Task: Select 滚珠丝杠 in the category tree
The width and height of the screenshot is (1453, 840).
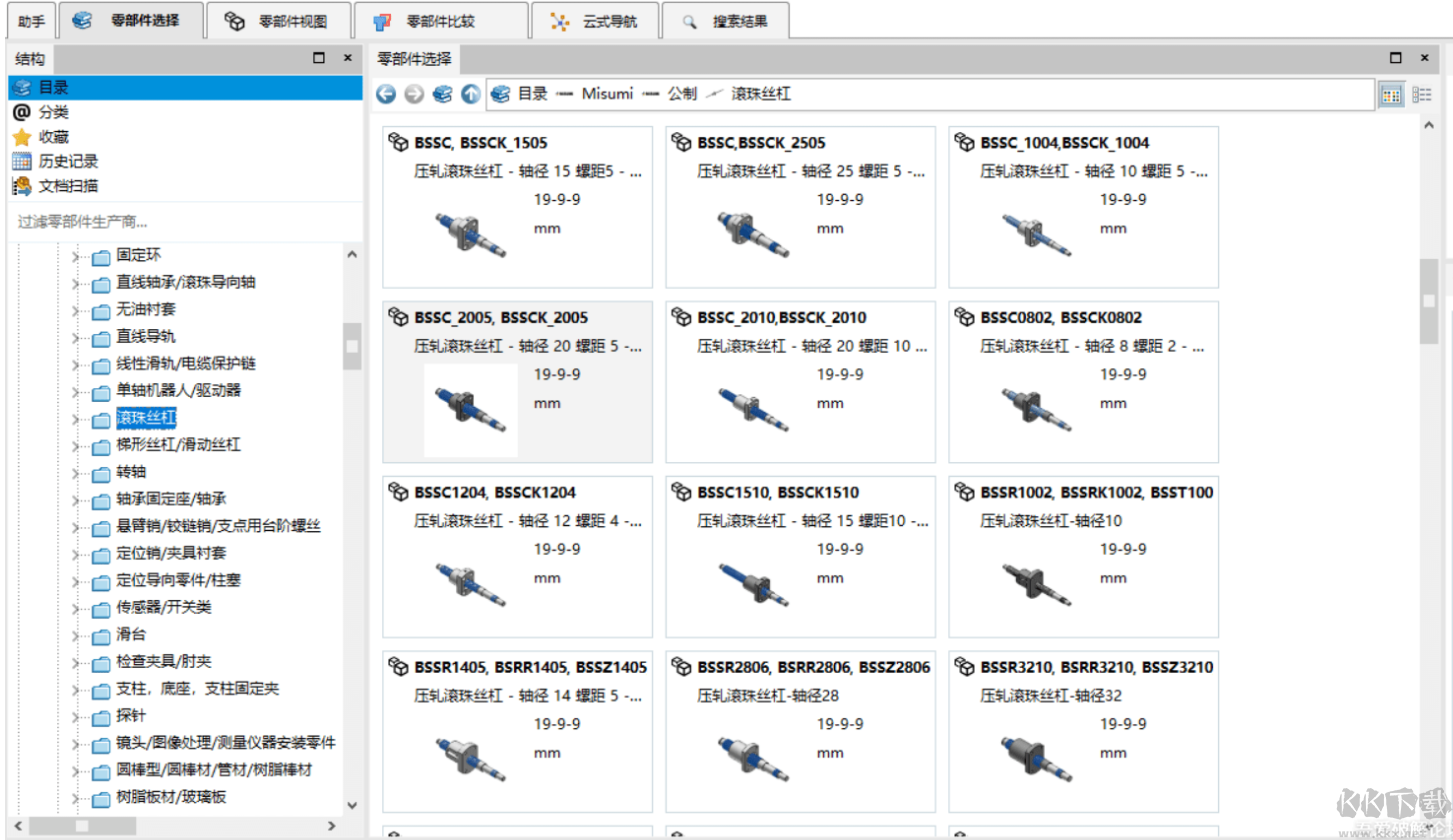Action: (x=146, y=417)
